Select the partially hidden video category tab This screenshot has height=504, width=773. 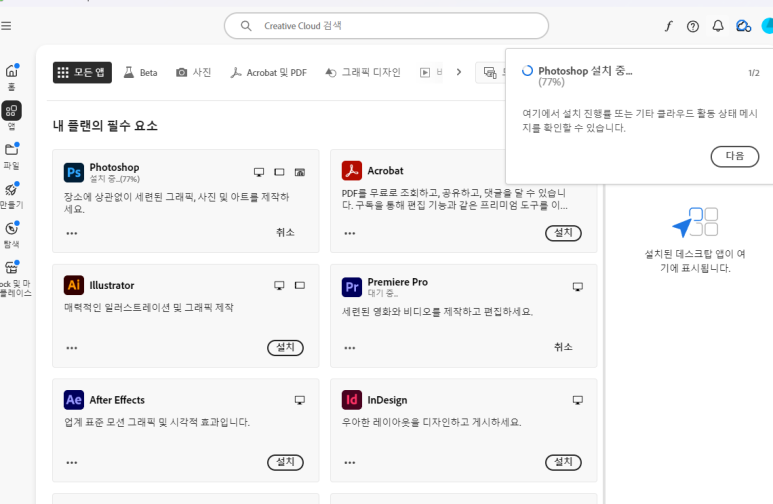431,72
